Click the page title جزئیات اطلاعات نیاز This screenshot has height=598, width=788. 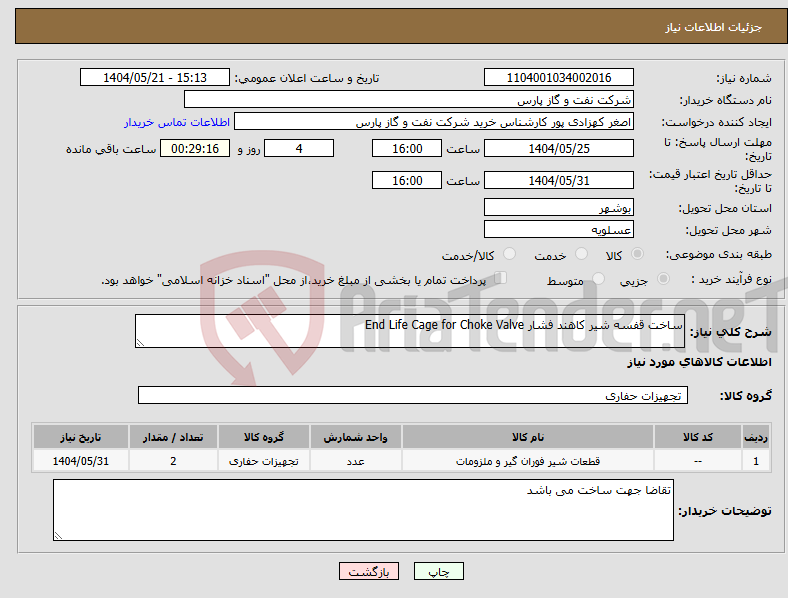pos(714,27)
